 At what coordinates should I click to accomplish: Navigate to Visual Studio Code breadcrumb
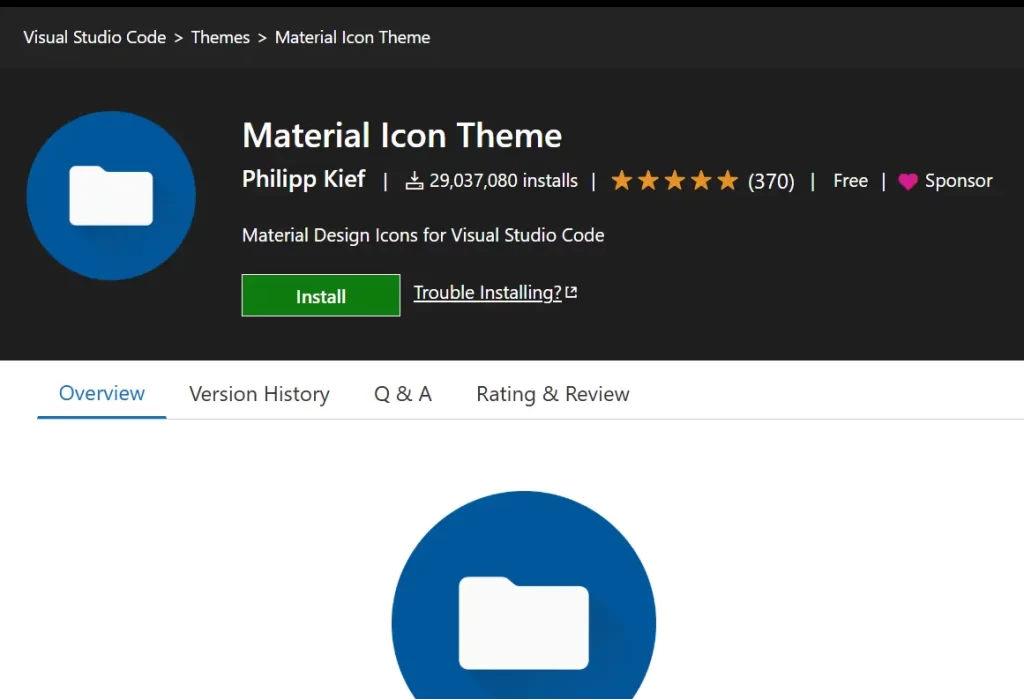pos(95,37)
